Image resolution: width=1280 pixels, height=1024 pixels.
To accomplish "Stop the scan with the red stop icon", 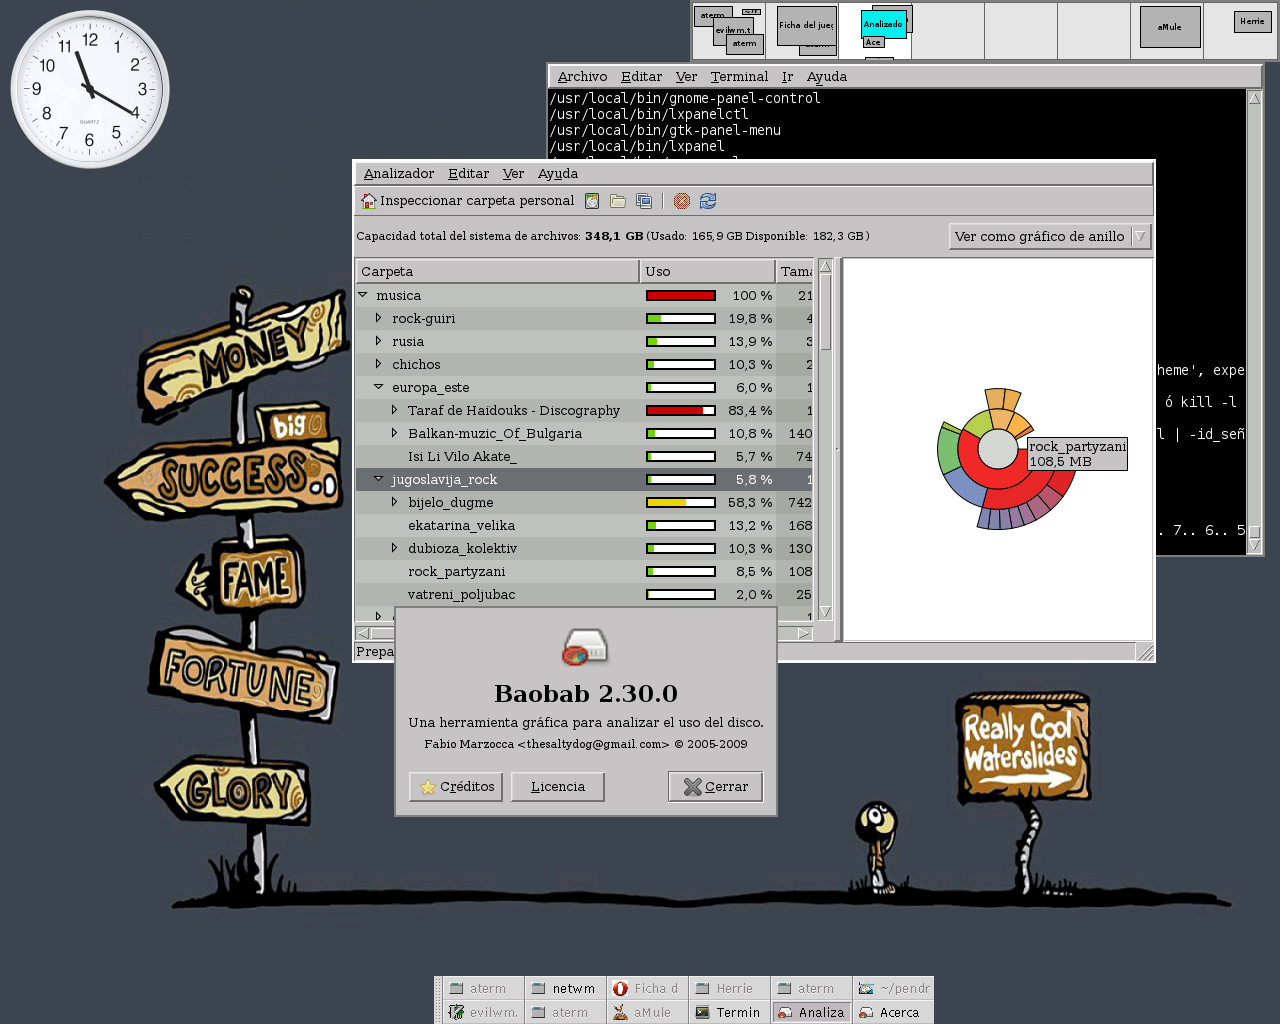I will click(682, 201).
